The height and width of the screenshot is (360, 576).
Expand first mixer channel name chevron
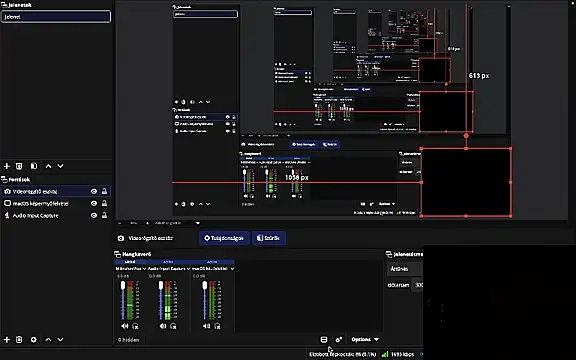[x=144, y=269]
